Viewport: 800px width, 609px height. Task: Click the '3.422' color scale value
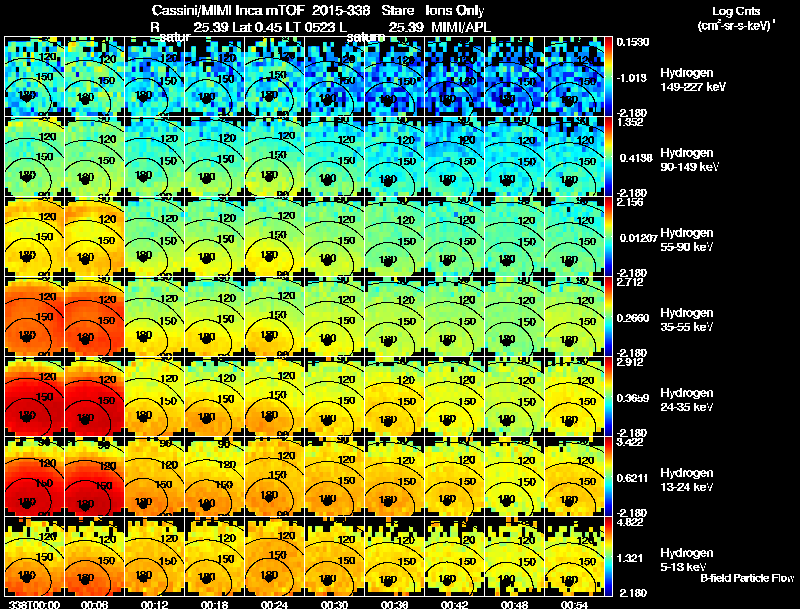point(630,442)
